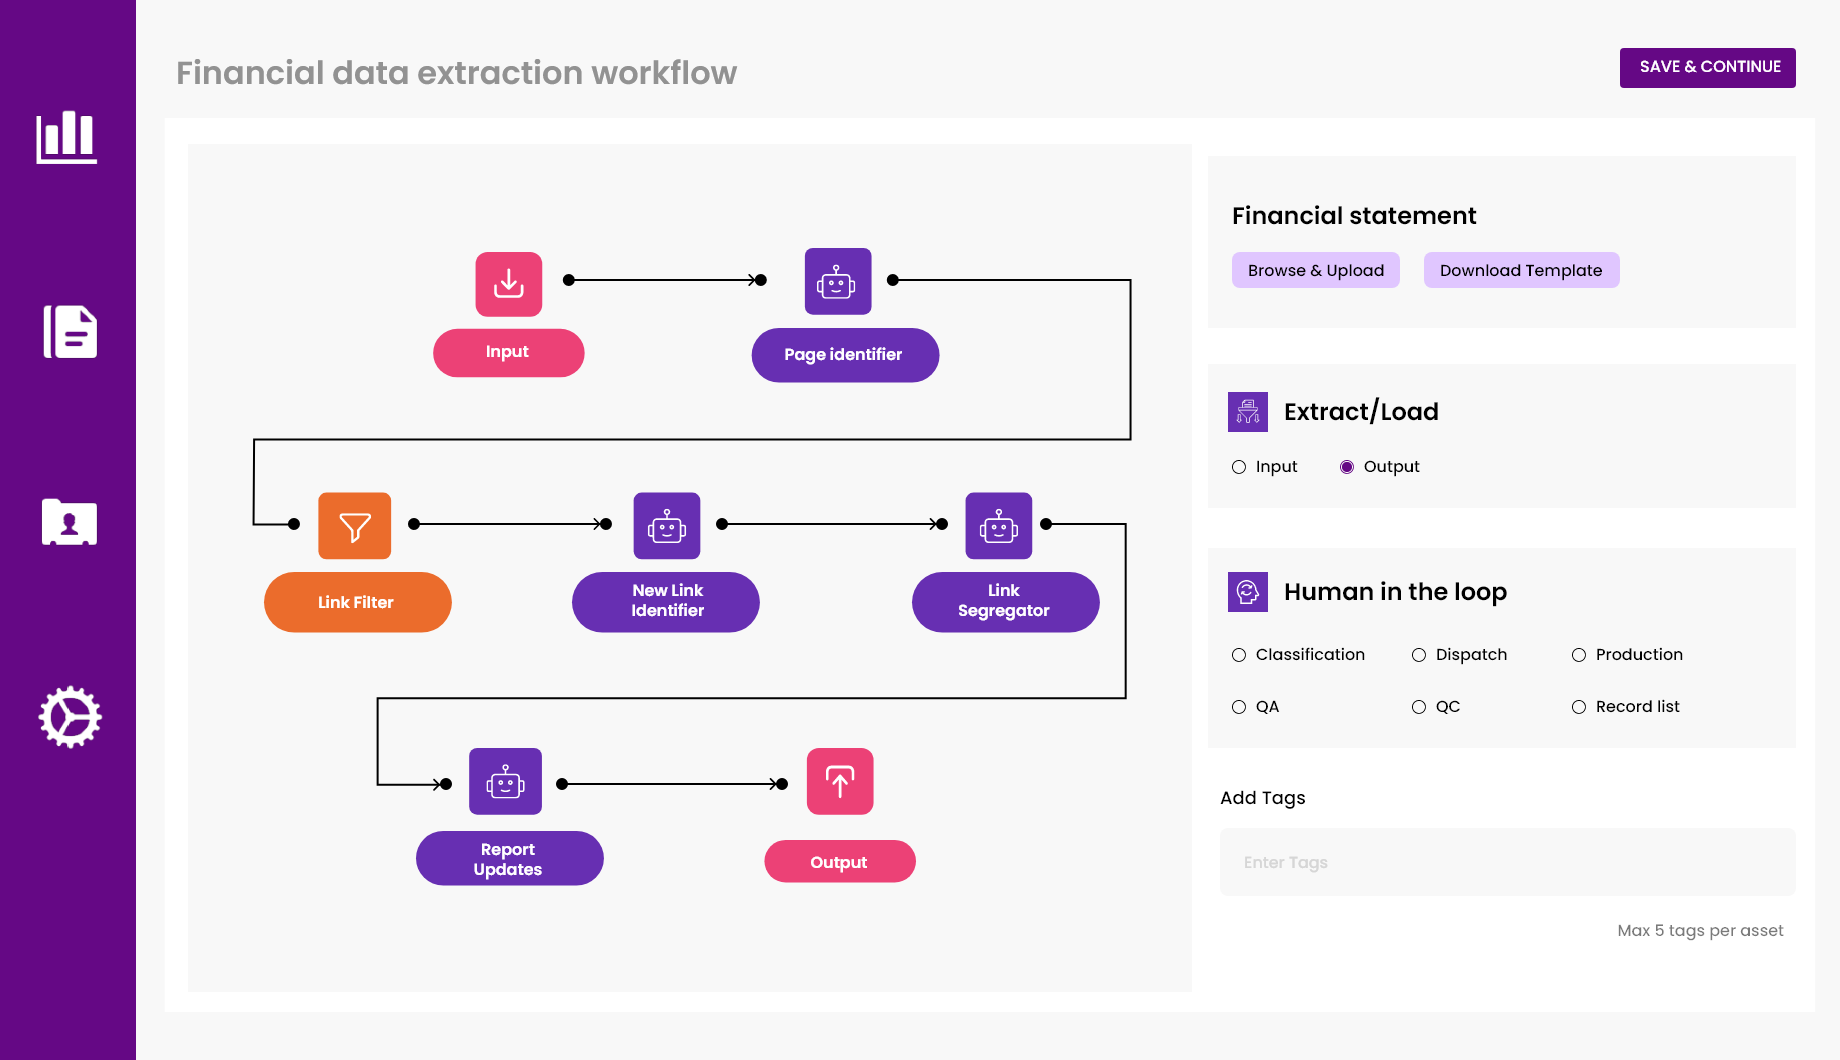Click the New Link Identifier bot icon

(x=665, y=525)
